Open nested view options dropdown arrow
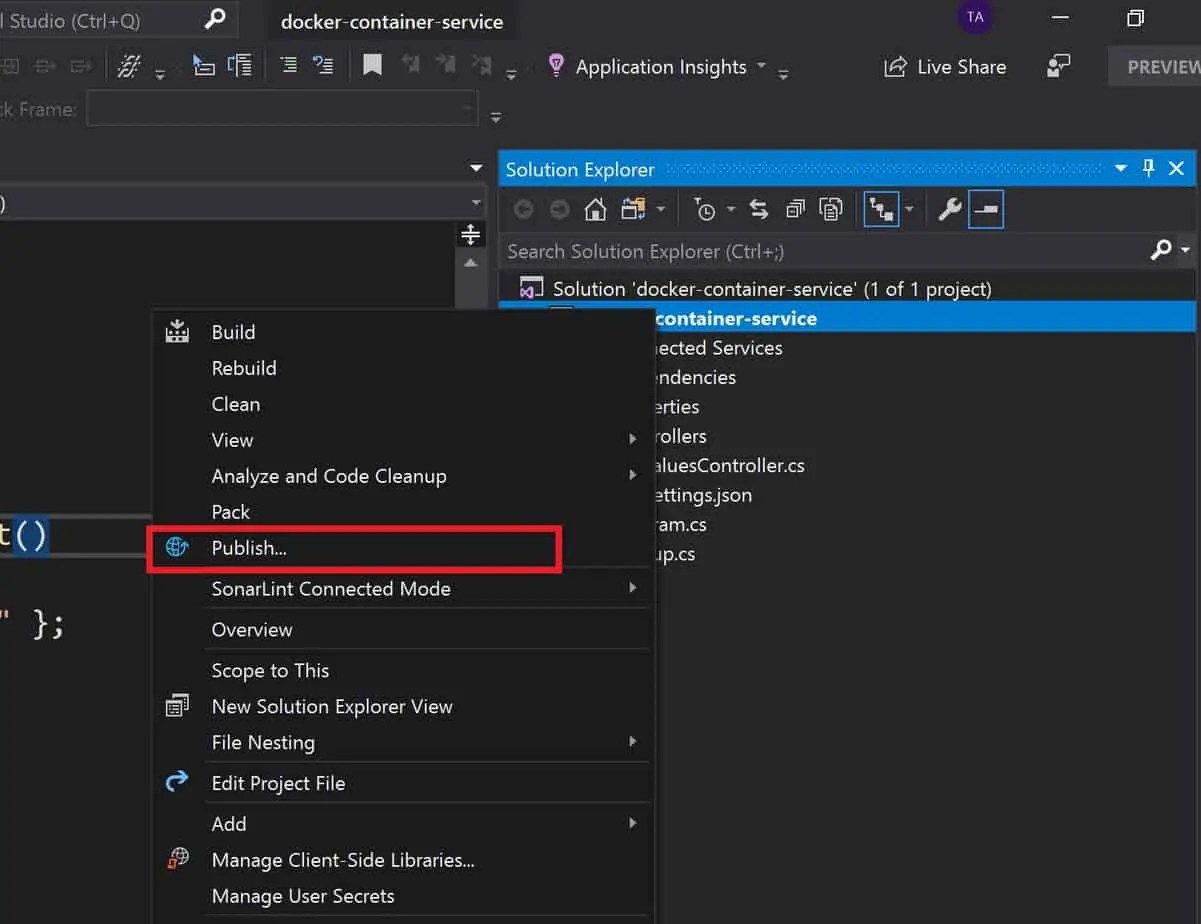The height and width of the screenshot is (924, 1201). 909,210
